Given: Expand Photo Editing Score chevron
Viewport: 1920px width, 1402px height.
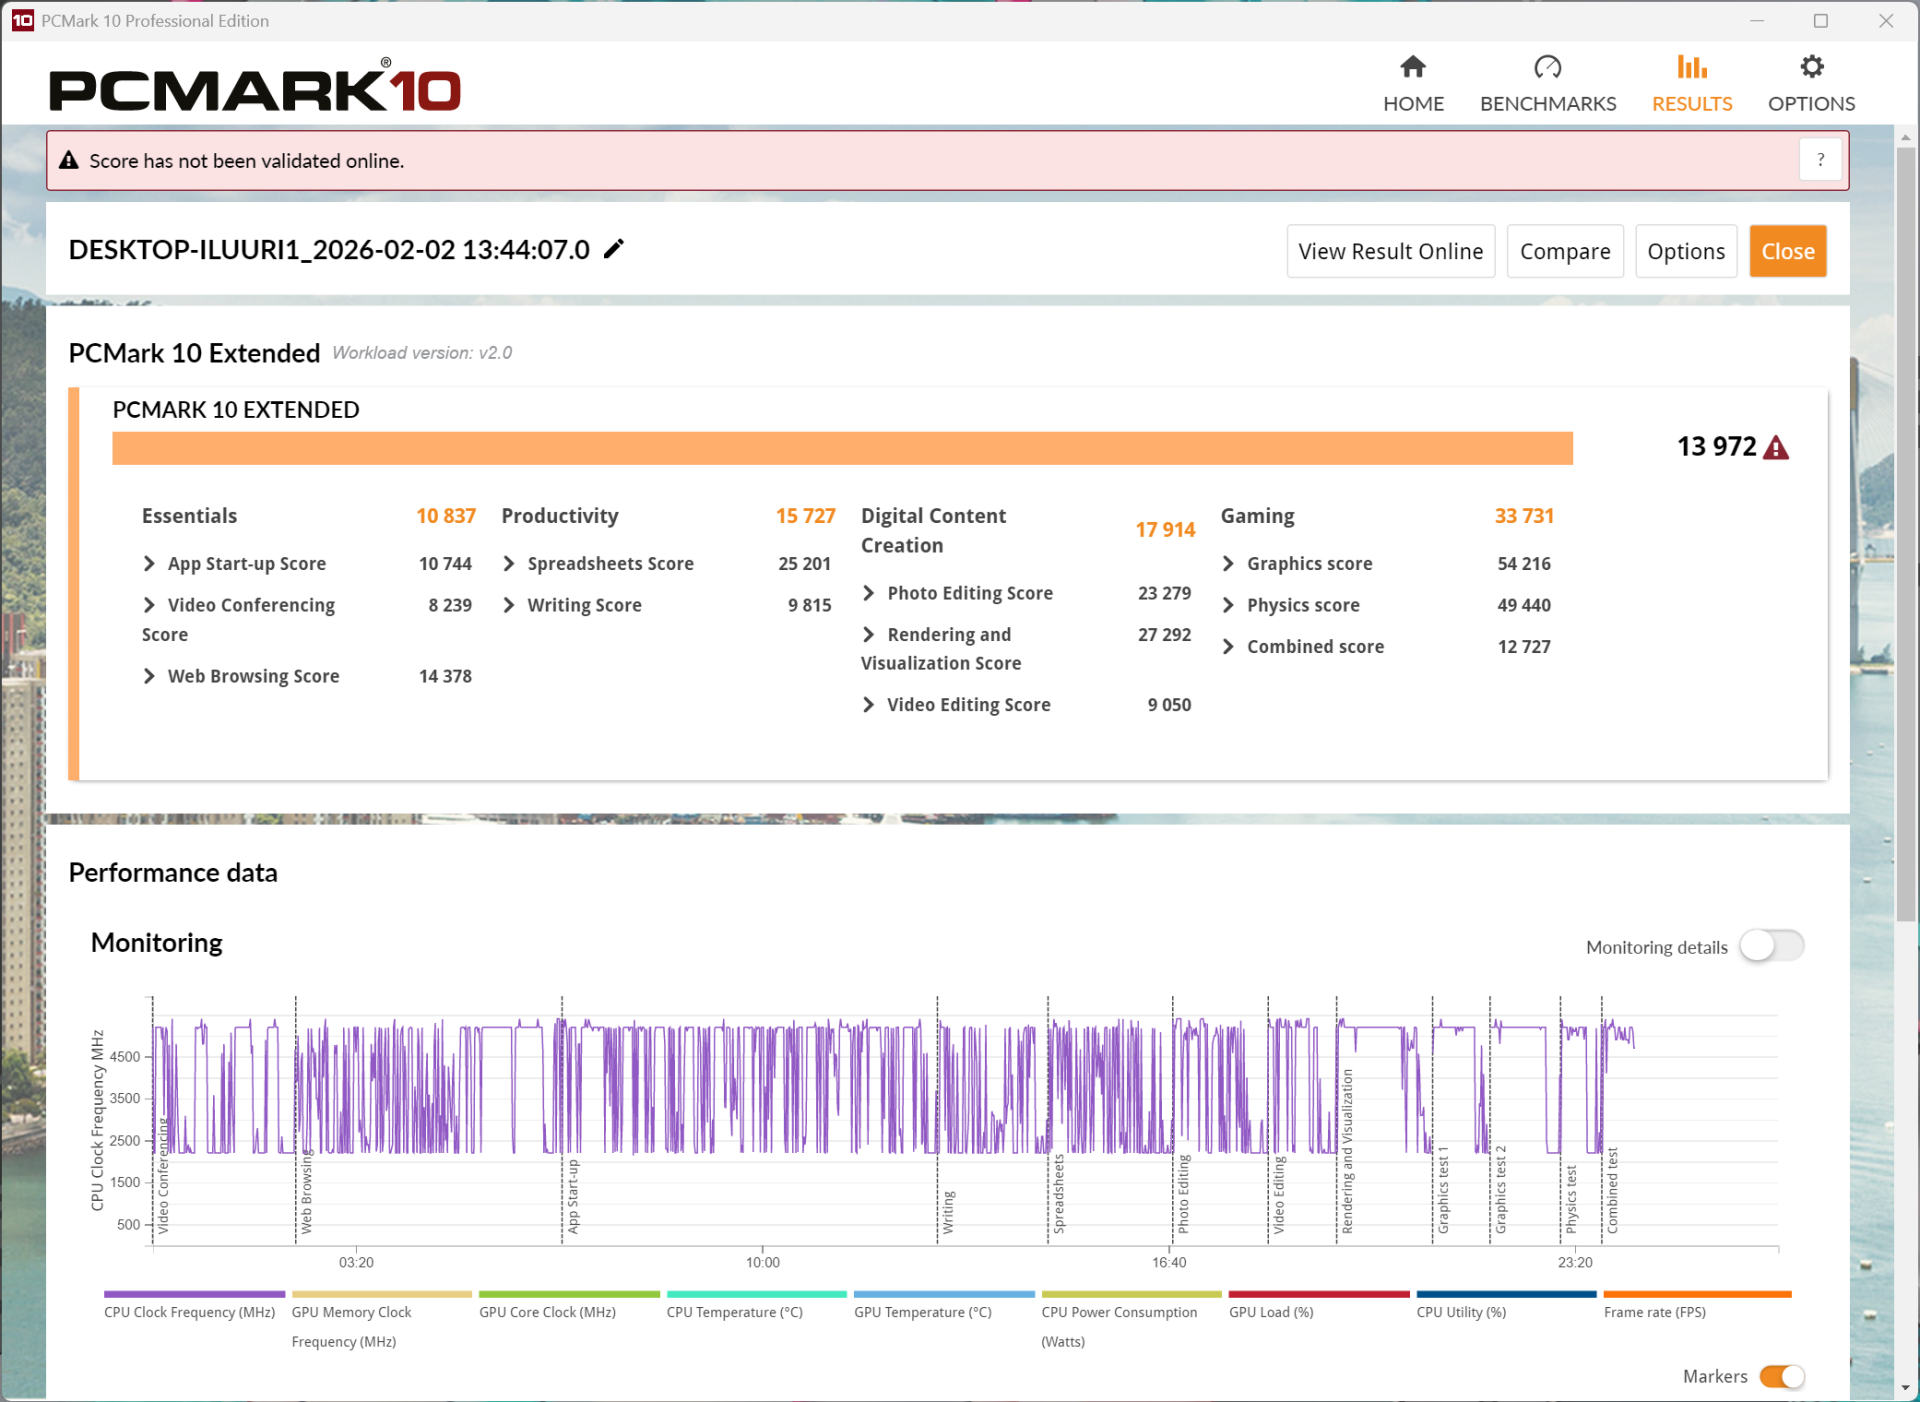Looking at the screenshot, I should pos(868,593).
